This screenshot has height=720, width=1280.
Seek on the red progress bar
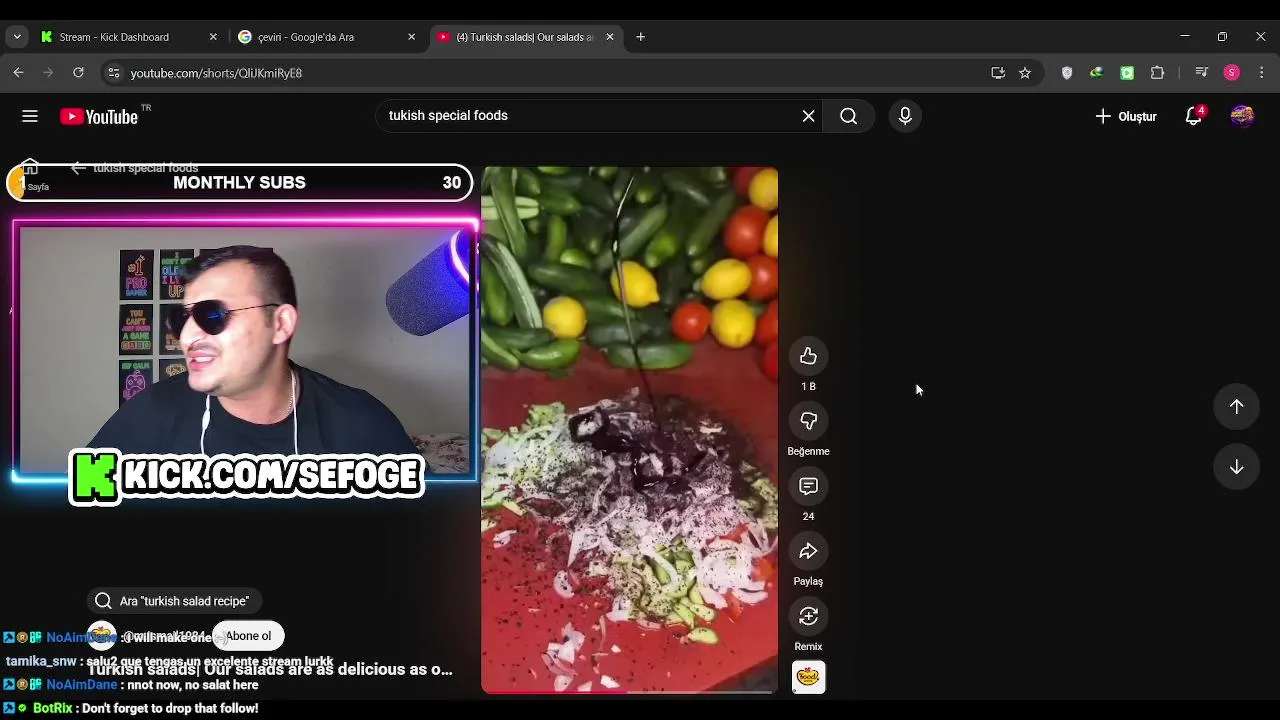(630, 691)
